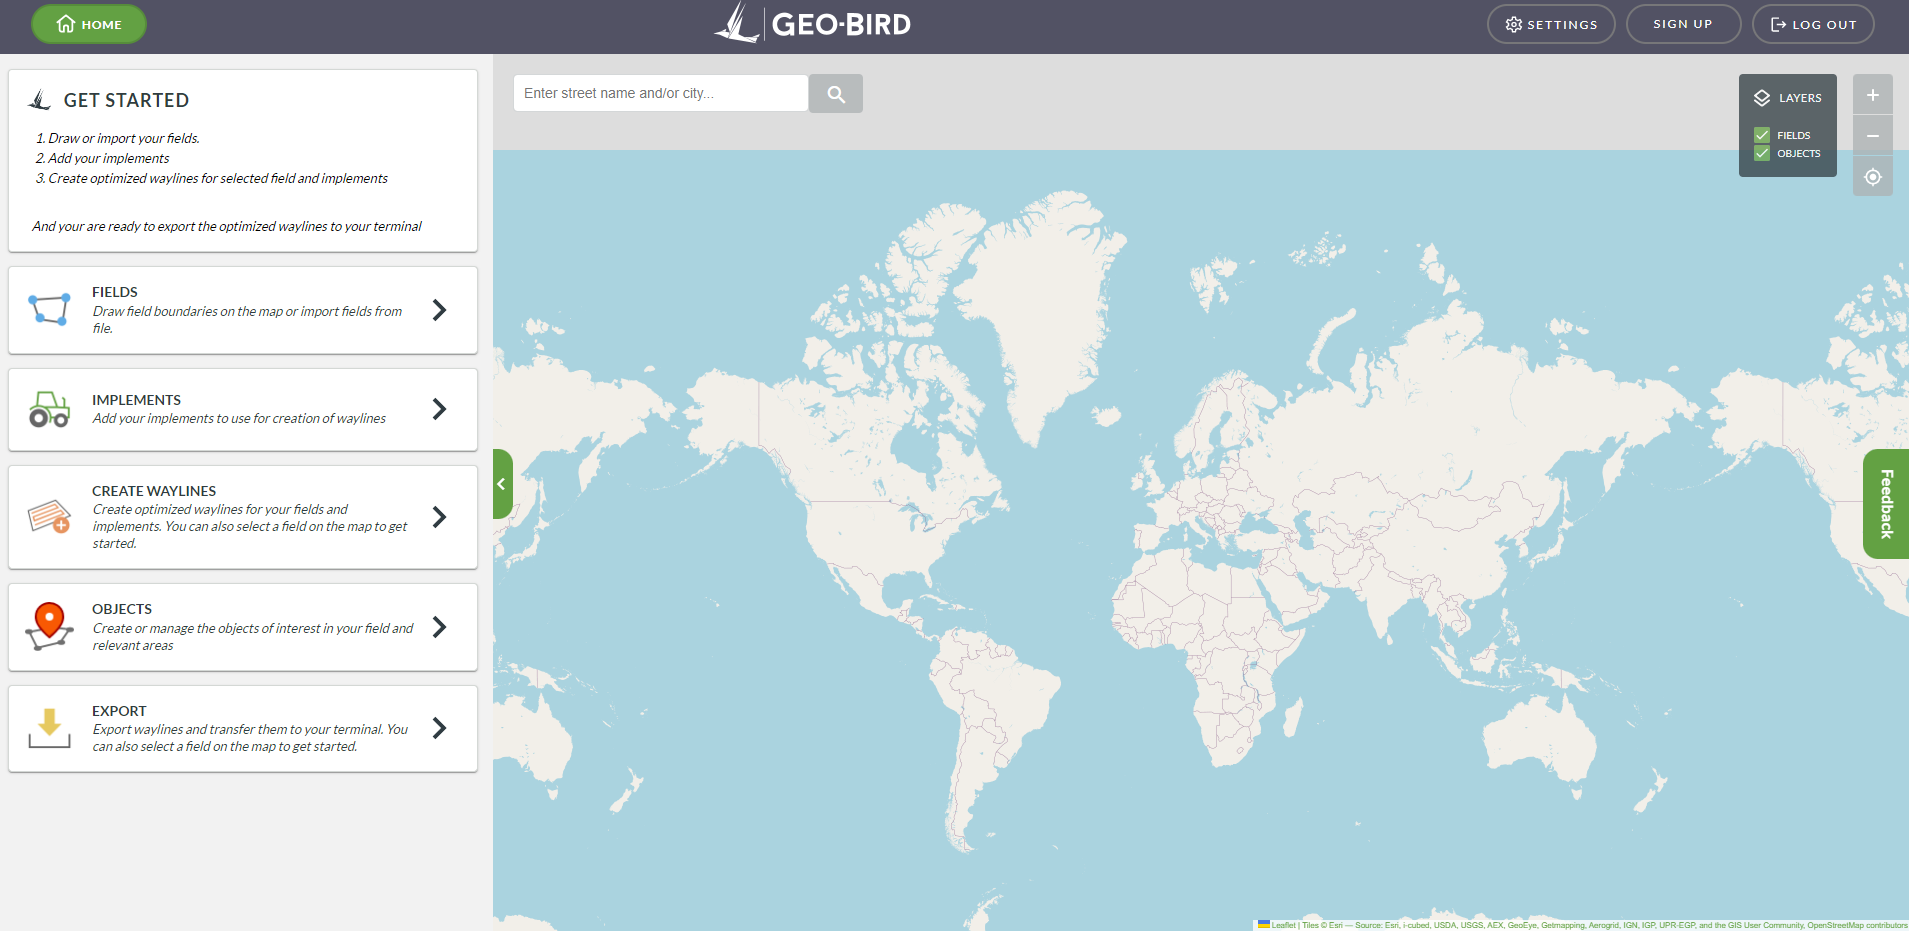The width and height of the screenshot is (1909, 931).
Task: Zoom in the map with plus
Action: [1872, 95]
